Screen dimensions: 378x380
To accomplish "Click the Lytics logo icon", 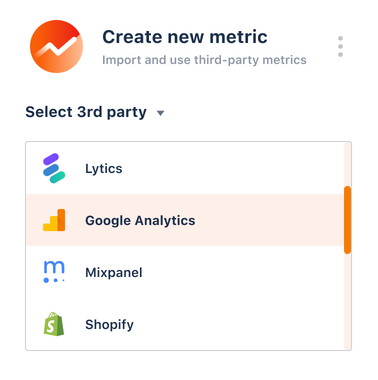I will 54,168.
